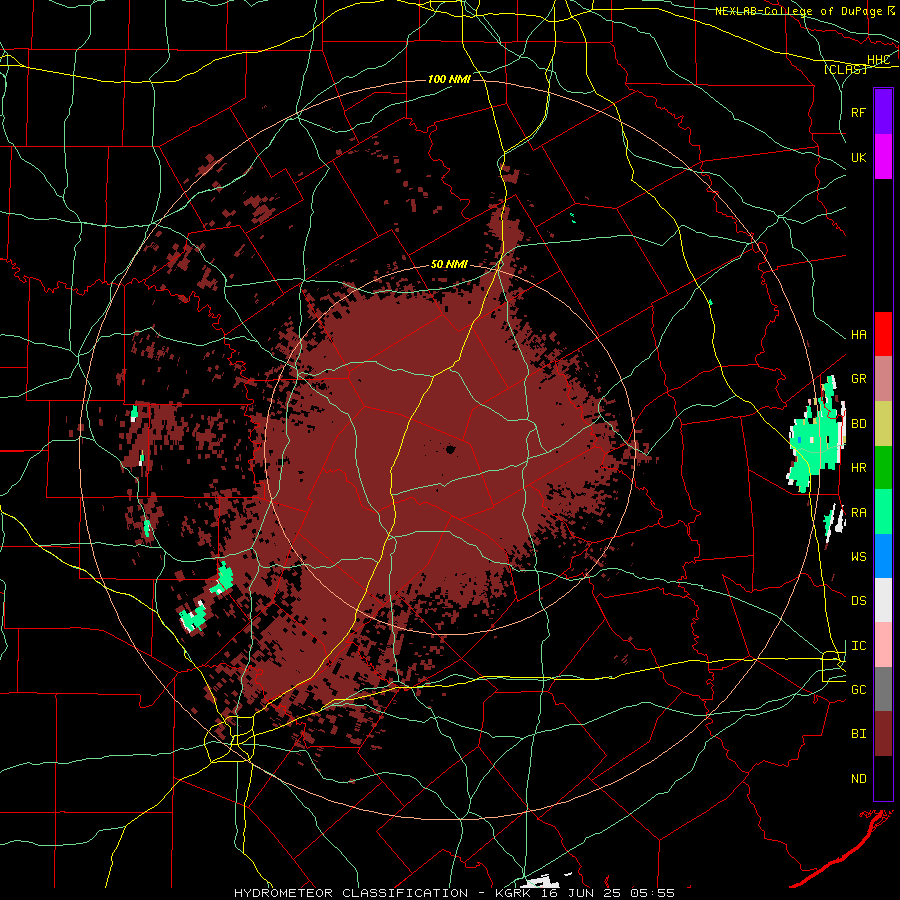Click the HYDROMETEOR CLASSIFICATION title text
The height and width of the screenshot is (900, 900).
pos(351,893)
